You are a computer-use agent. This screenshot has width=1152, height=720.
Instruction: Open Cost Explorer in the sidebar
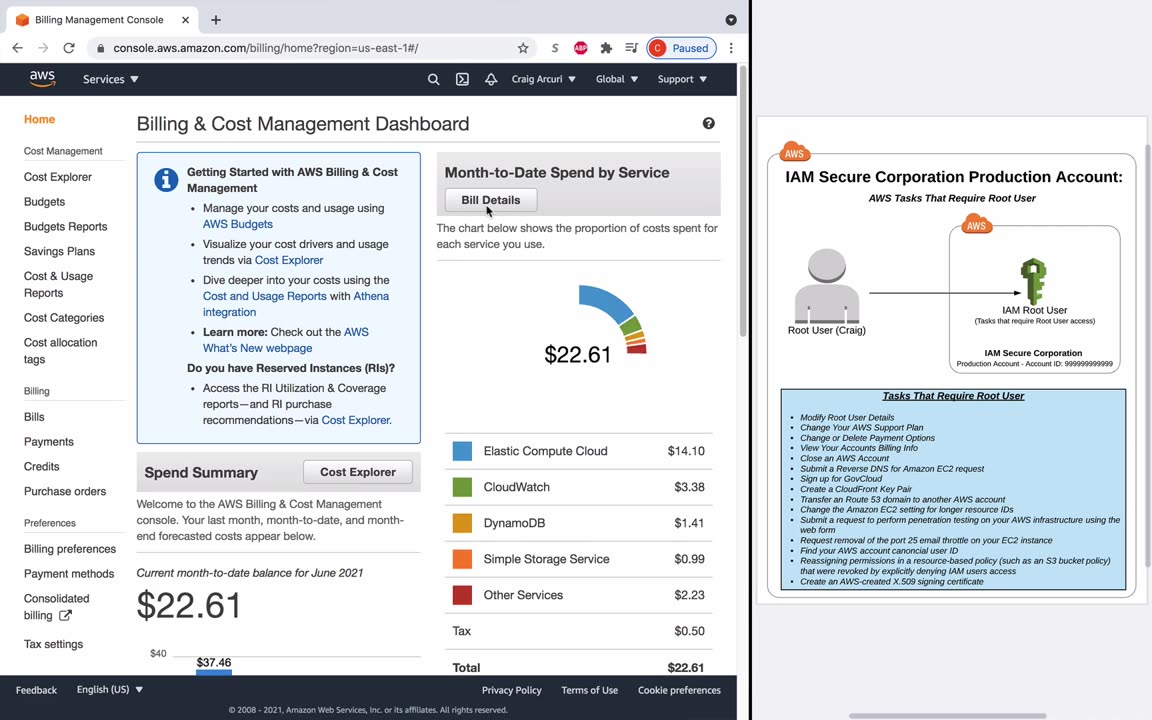(57, 177)
